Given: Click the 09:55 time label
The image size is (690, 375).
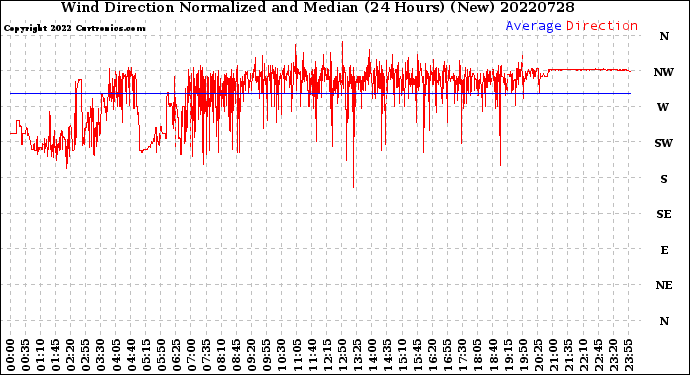Looking at the screenshot, I should [267, 355].
